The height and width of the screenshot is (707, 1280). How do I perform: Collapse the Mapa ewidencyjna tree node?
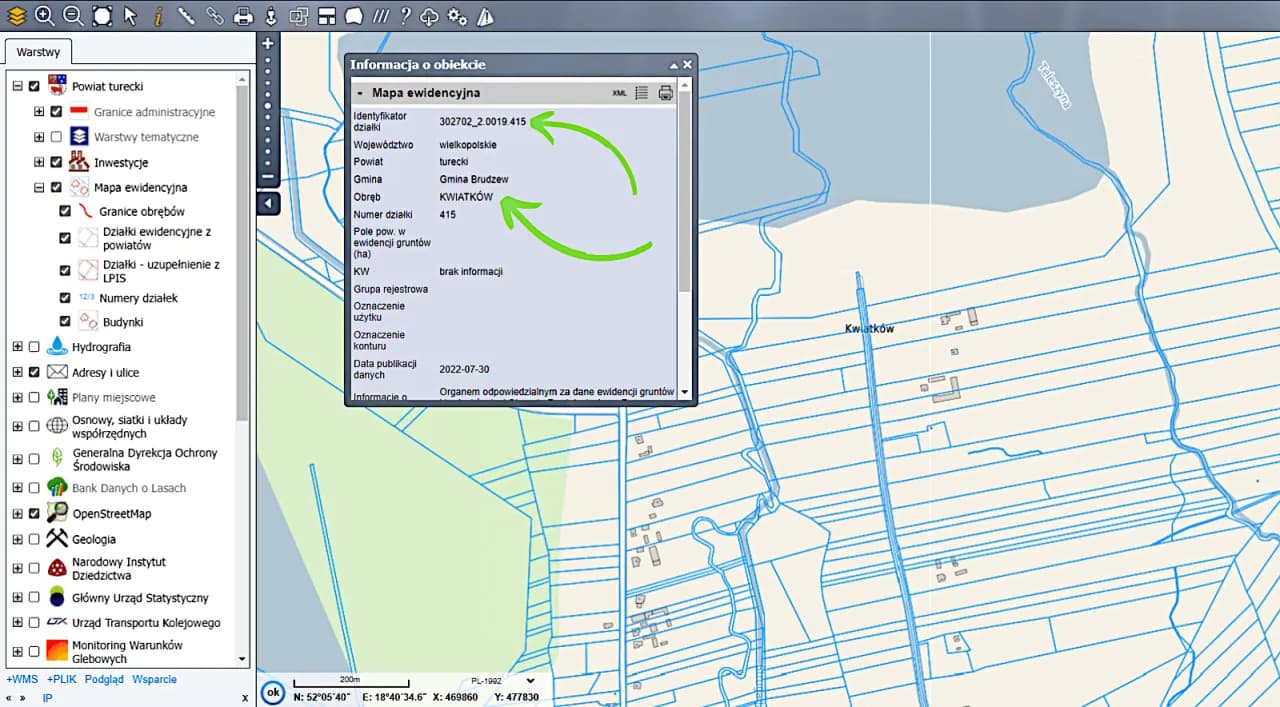coord(39,187)
